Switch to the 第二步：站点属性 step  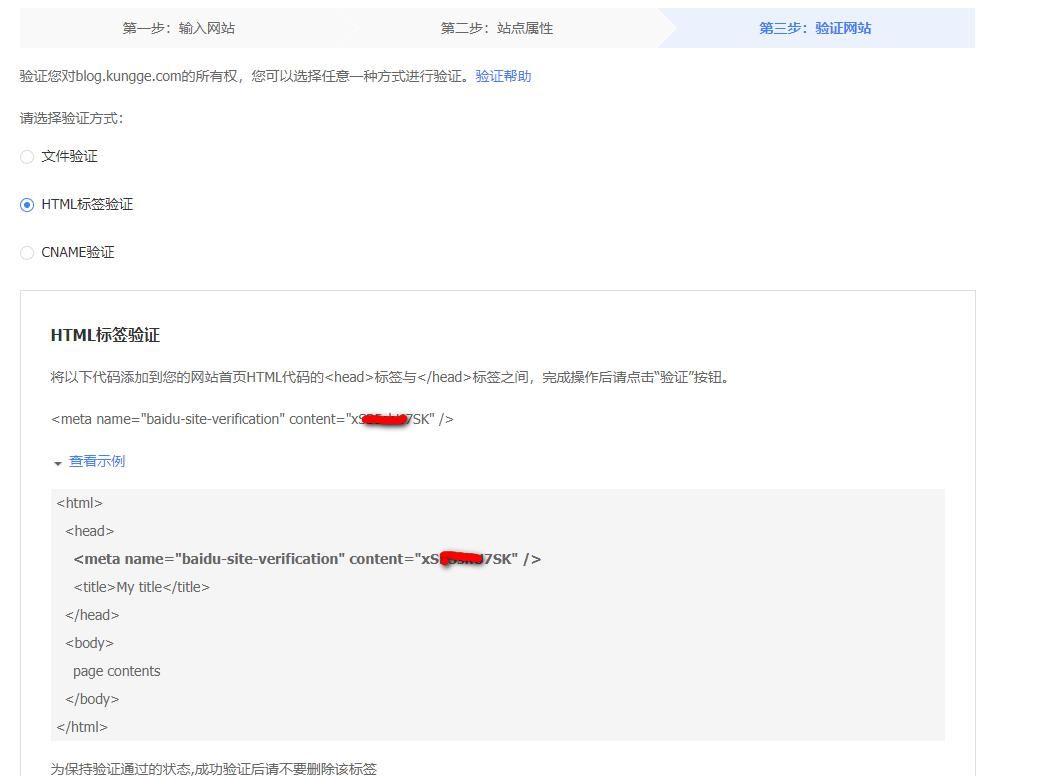click(499, 28)
